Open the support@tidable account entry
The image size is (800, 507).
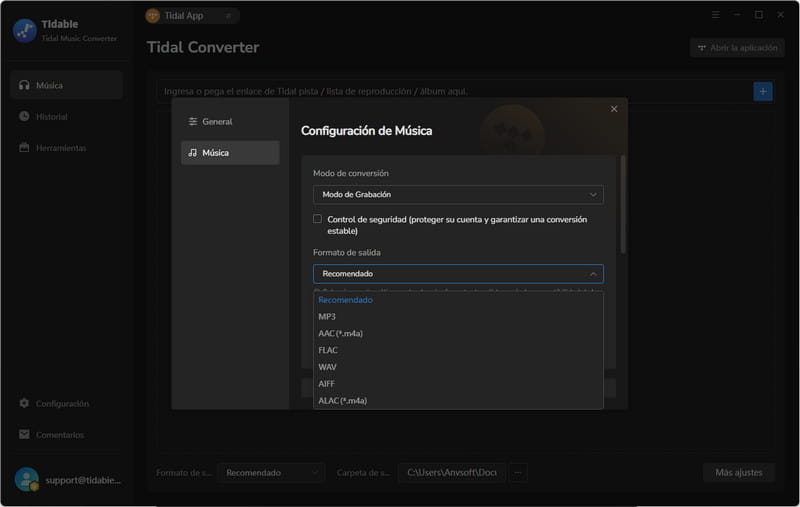(68, 480)
